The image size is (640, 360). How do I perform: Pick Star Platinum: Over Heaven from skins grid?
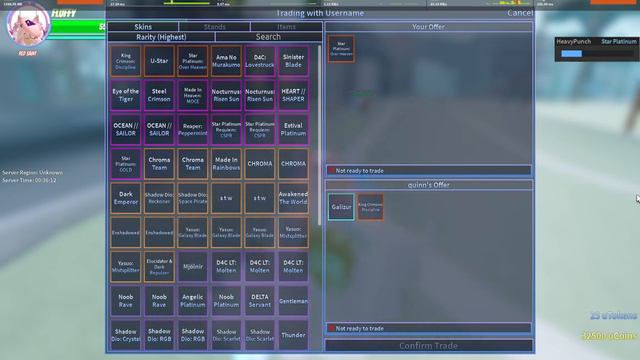[193, 61]
